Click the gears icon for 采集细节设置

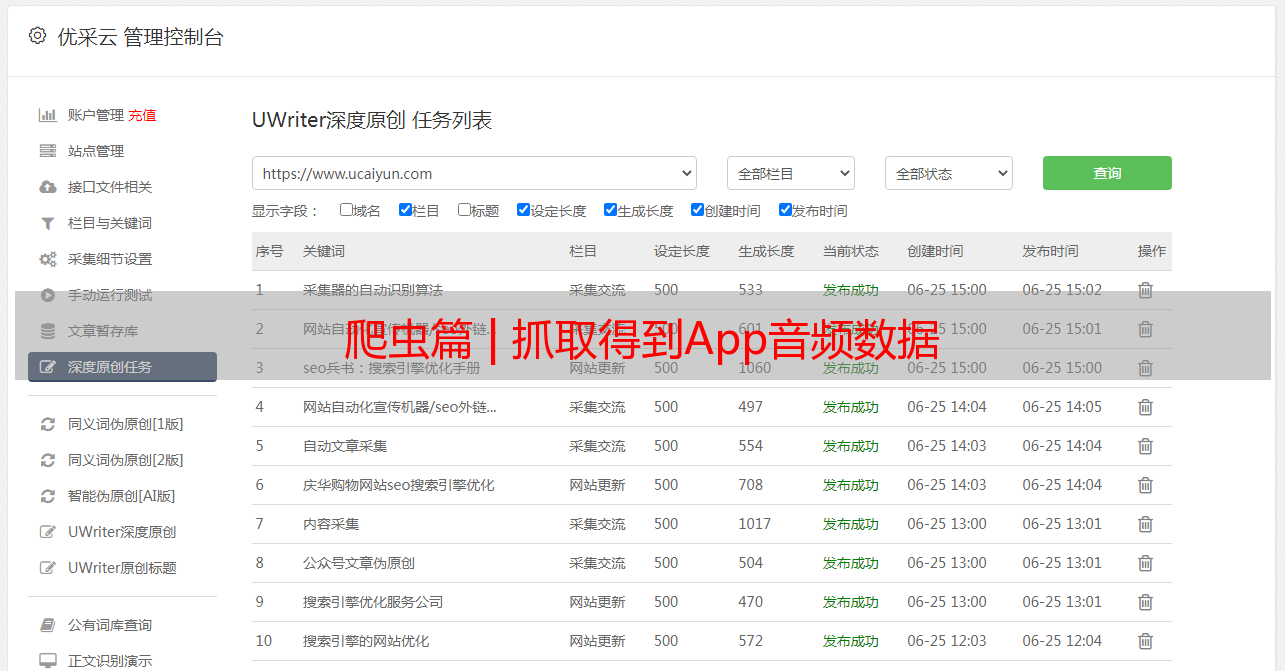pyautogui.click(x=47, y=259)
